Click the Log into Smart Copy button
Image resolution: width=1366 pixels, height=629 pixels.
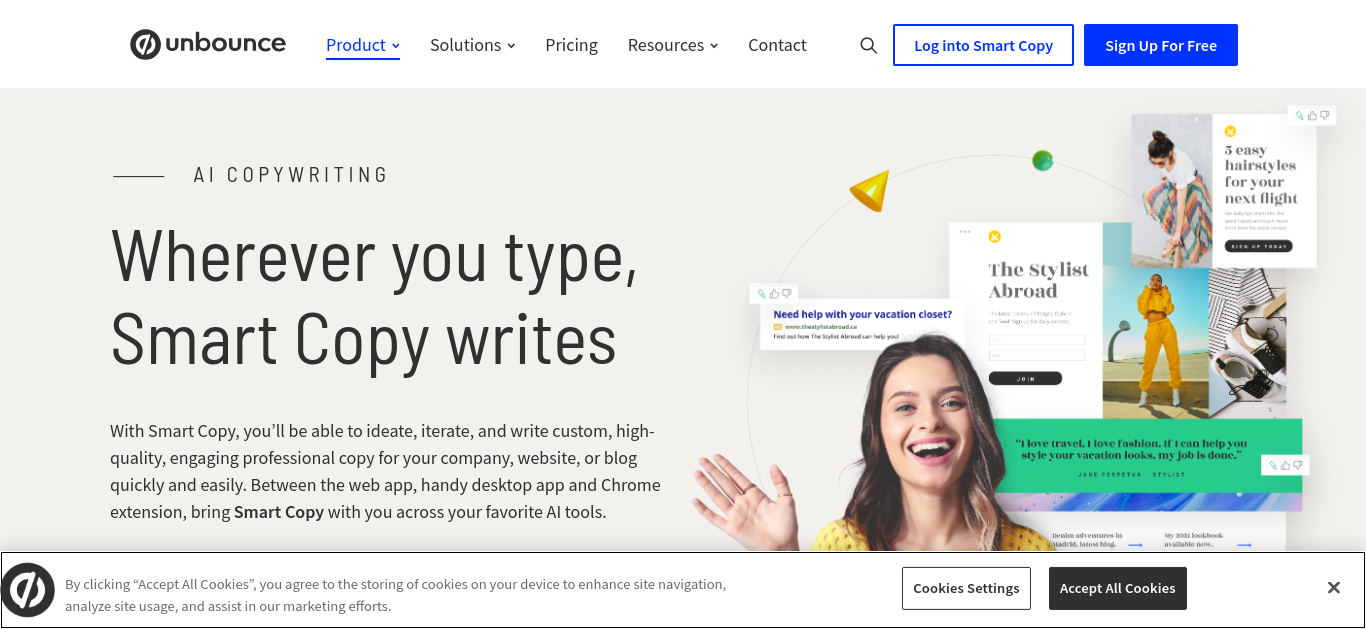point(983,45)
